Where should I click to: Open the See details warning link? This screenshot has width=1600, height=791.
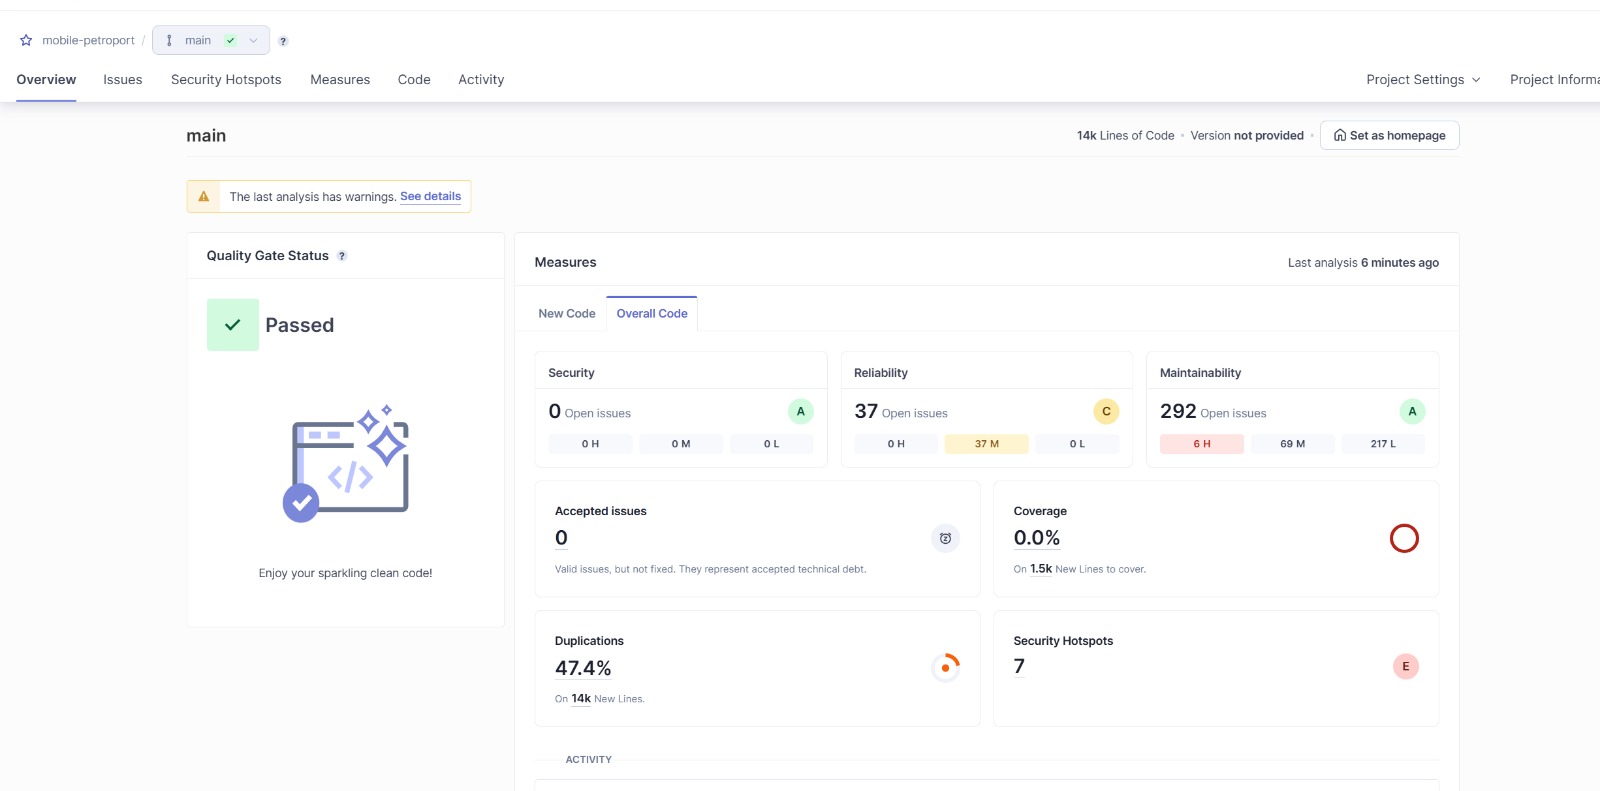(x=430, y=197)
